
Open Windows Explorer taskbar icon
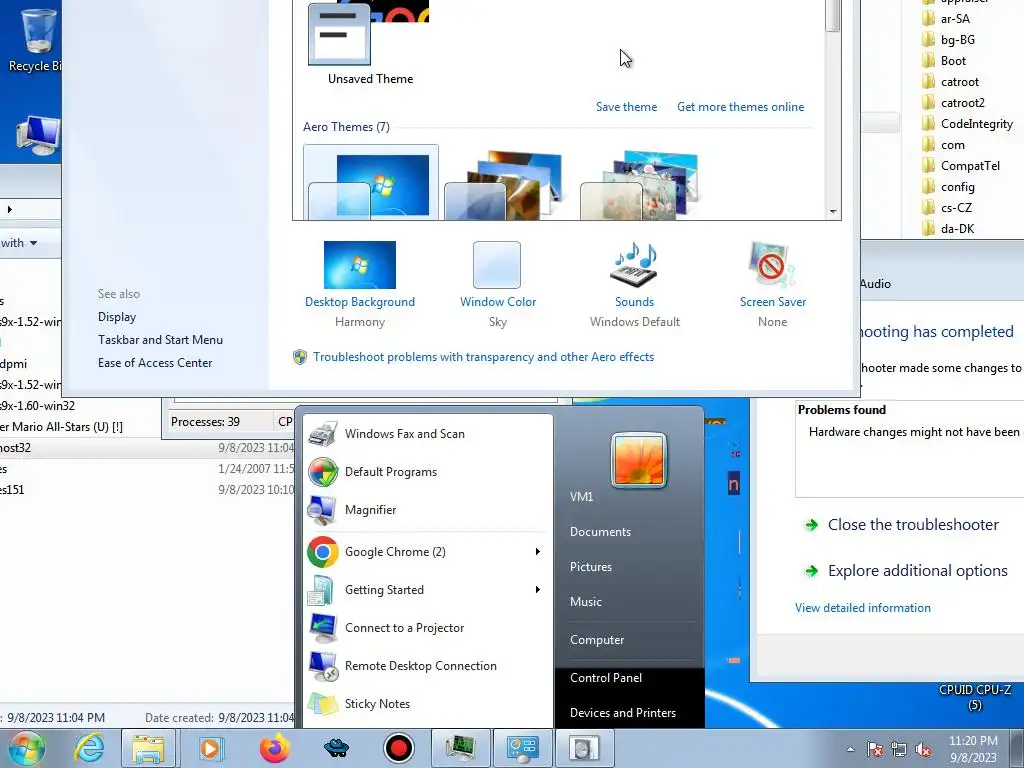coord(148,748)
